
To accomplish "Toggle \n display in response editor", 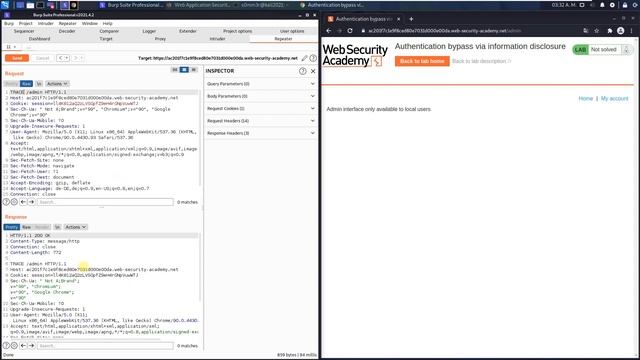I will coord(57,227).
